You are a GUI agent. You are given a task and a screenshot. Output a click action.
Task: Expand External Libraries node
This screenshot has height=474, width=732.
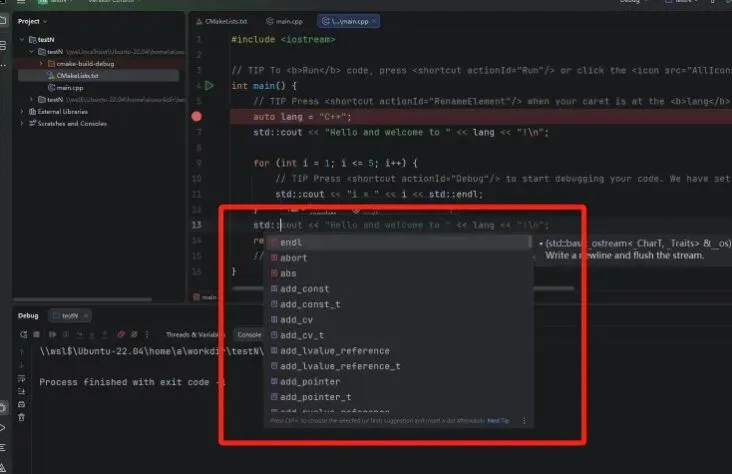(22, 112)
